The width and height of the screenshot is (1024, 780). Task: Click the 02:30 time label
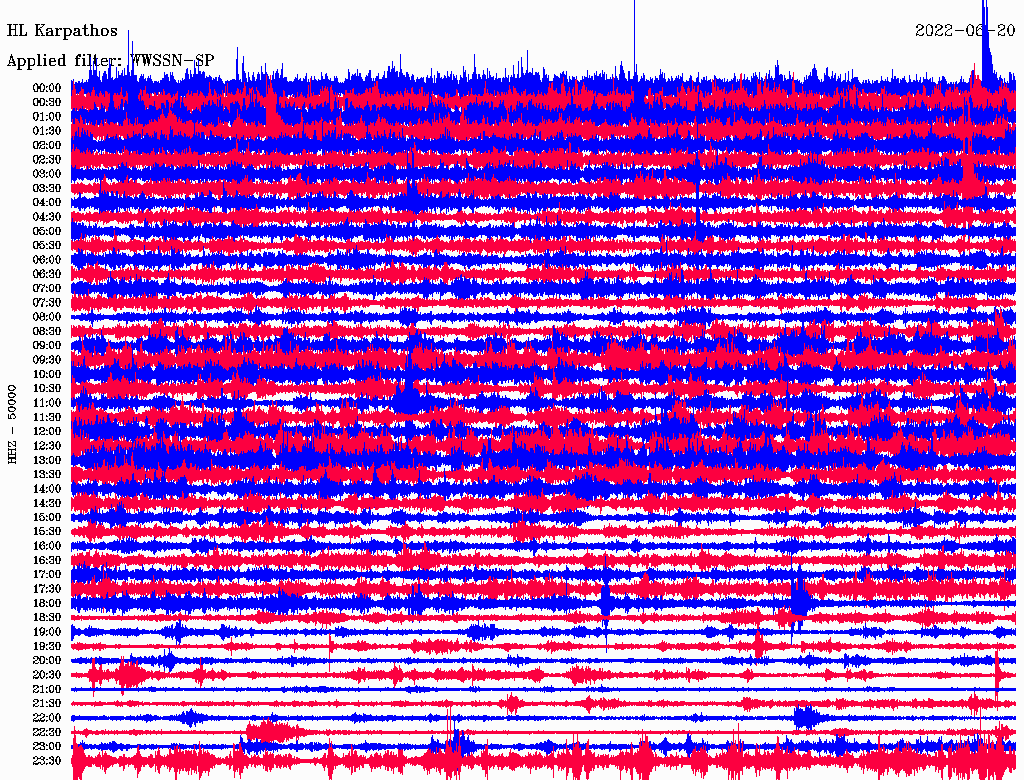coord(47,160)
